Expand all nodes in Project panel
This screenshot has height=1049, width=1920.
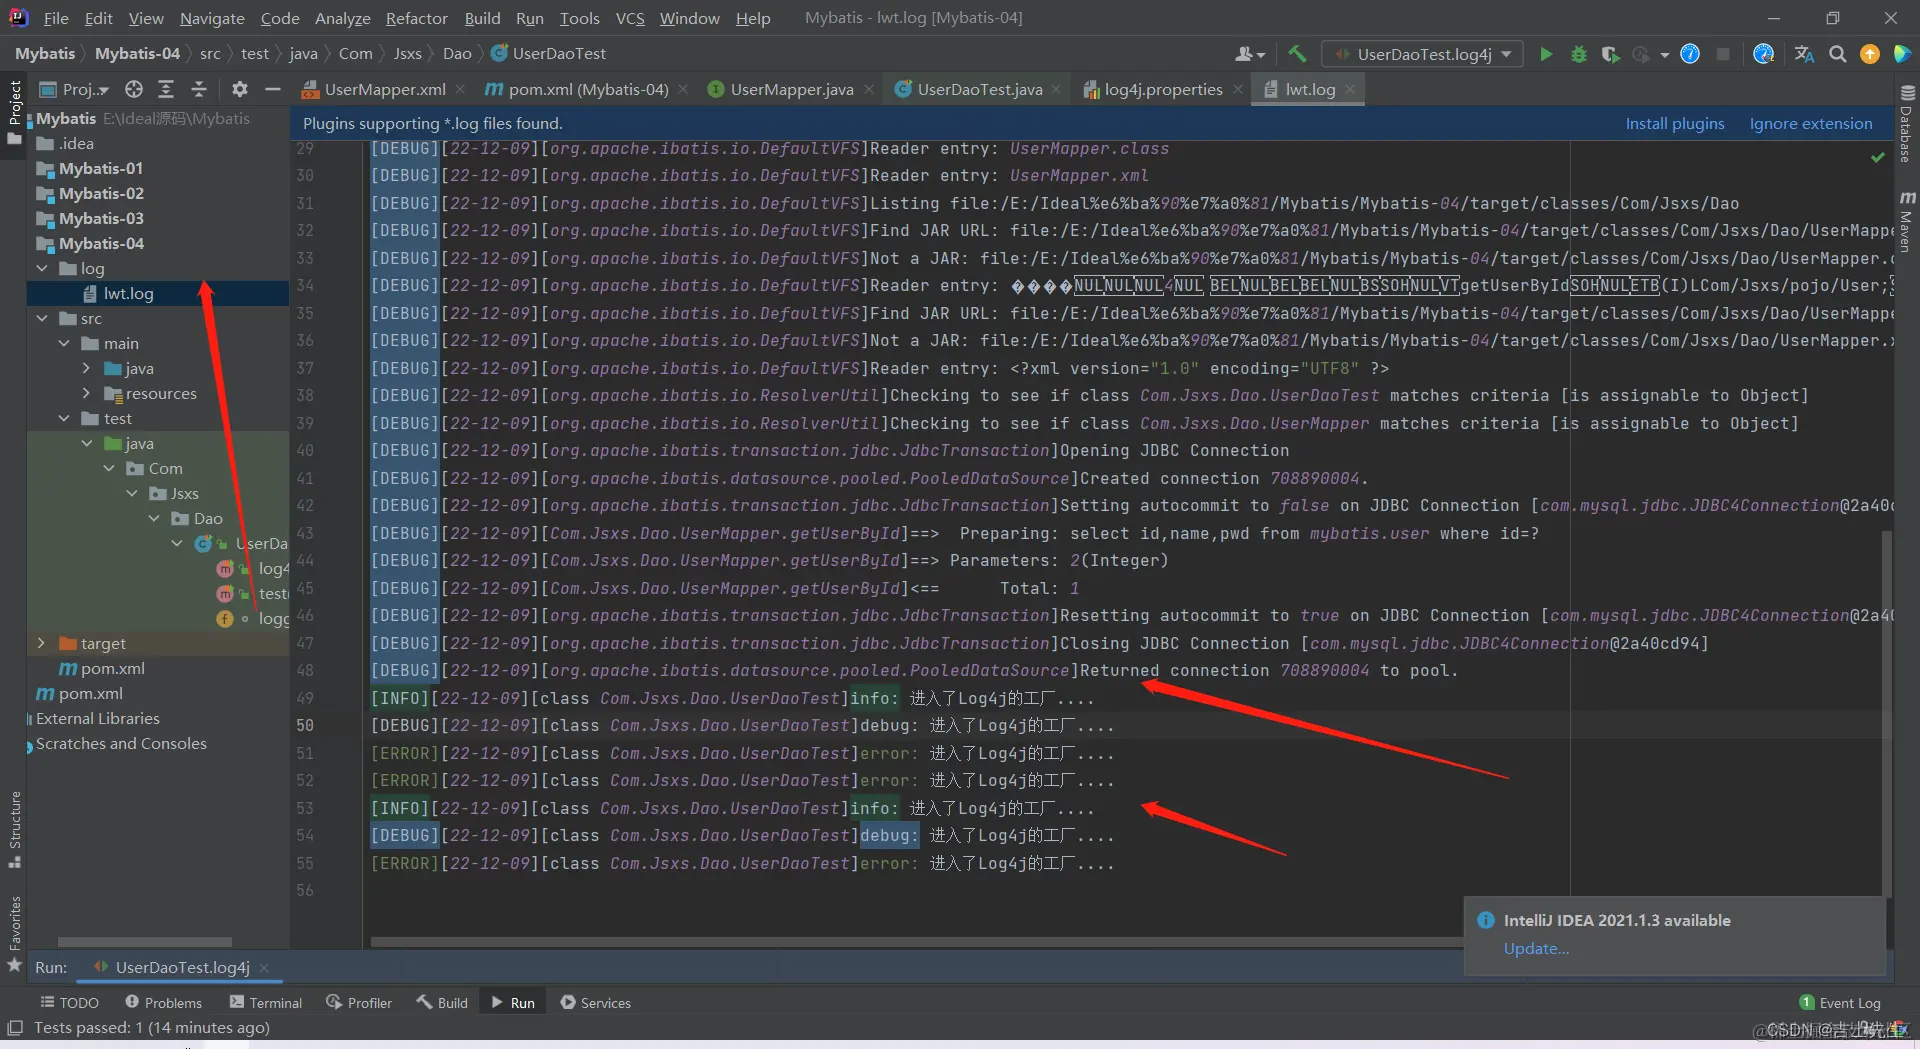pyautogui.click(x=166, y=89)
